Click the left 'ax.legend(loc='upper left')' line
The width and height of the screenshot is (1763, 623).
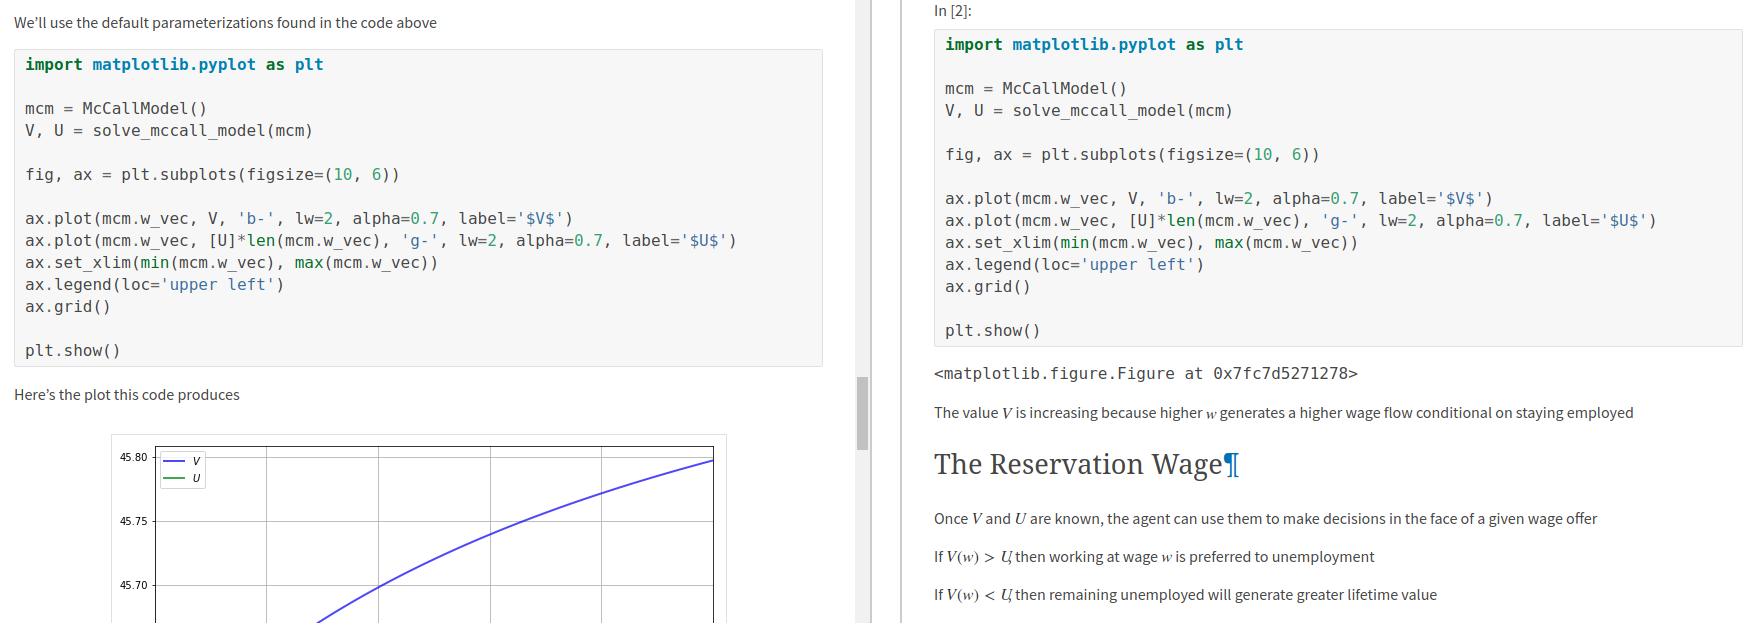click(x=155, y=285)
